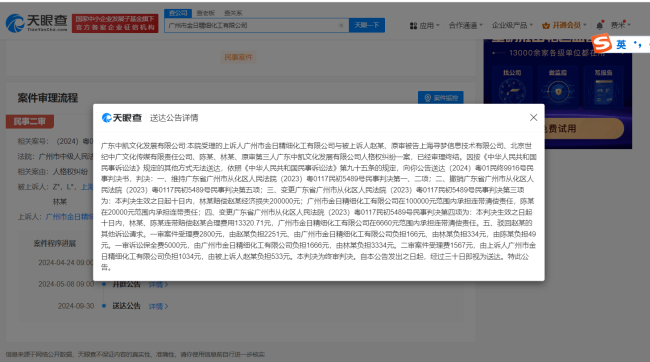
Task: Click the 上海 defendant link
Action: click(x=87, y=187)
